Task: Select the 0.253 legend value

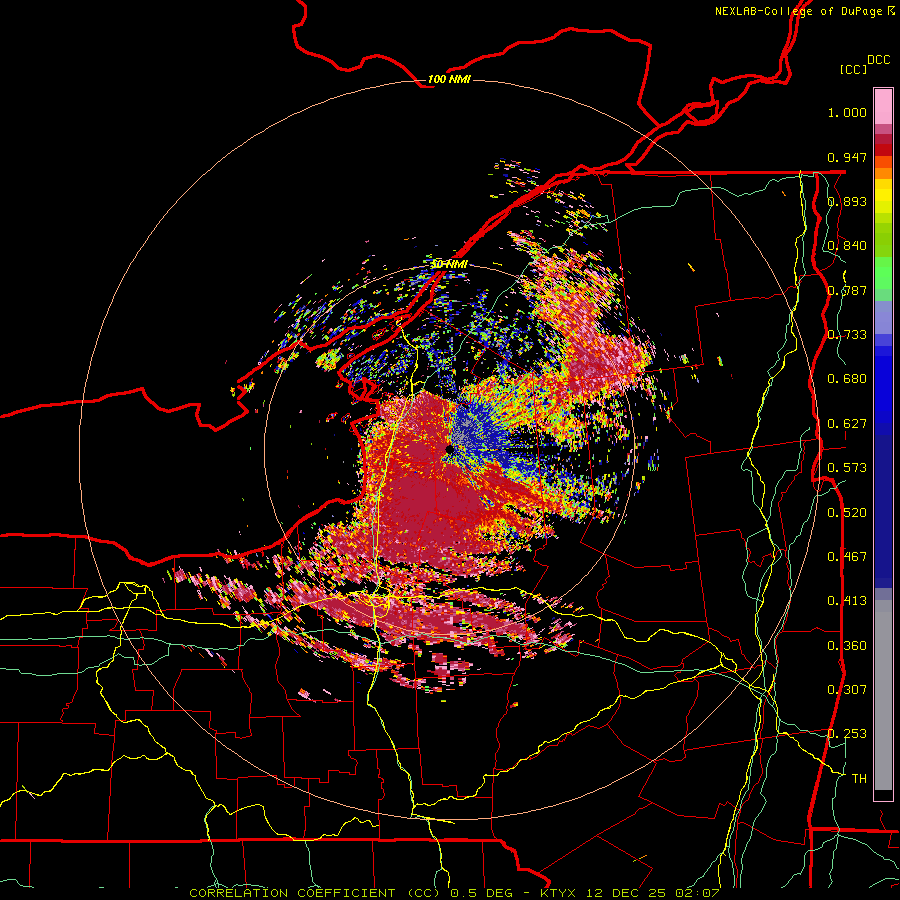Action: click(847, 734)
